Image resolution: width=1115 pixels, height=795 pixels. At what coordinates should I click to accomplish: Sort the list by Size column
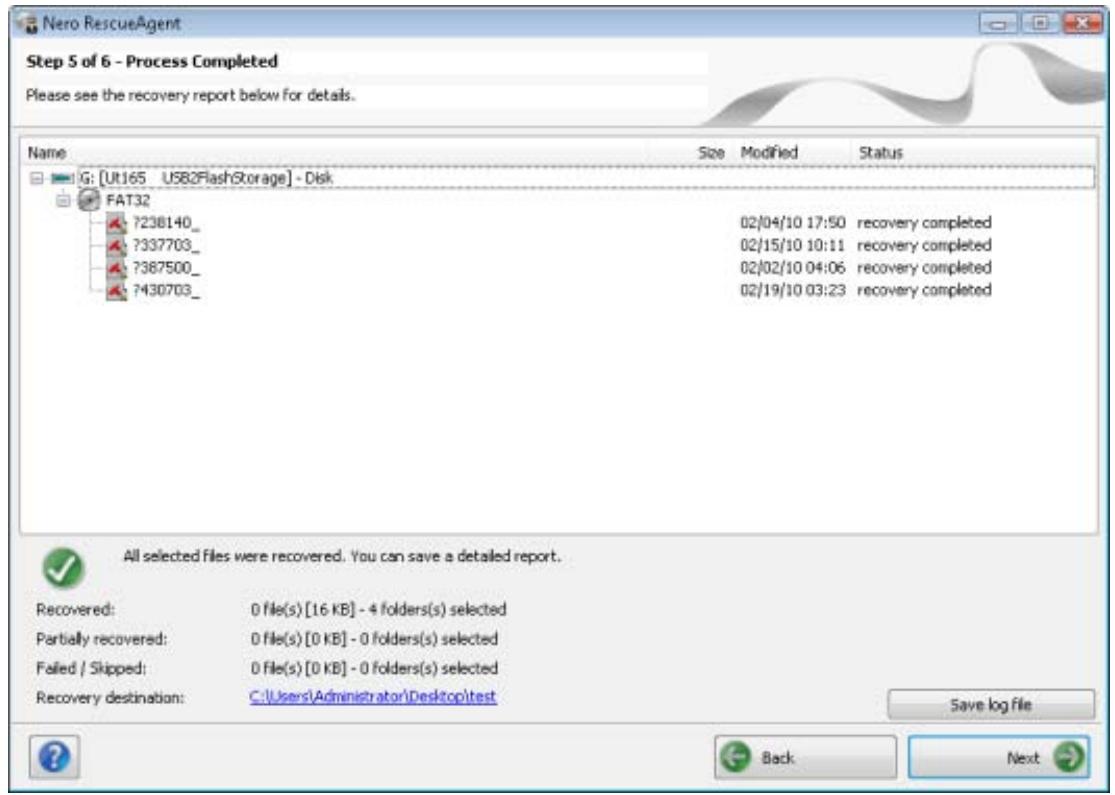[x=710, y=152]
